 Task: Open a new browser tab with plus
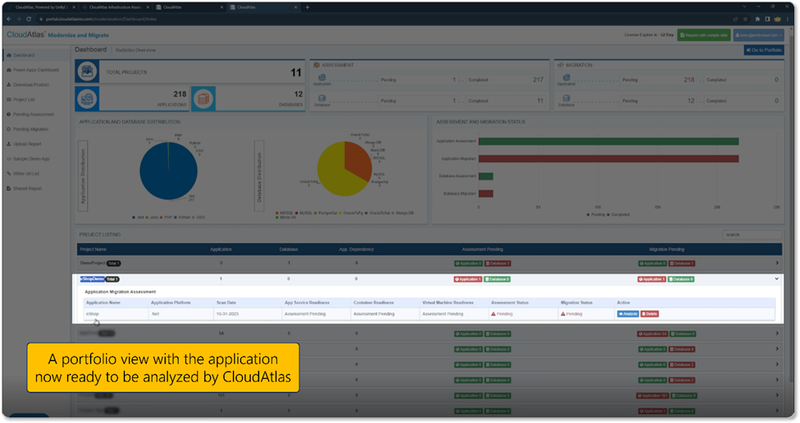[x=307, y=7]
